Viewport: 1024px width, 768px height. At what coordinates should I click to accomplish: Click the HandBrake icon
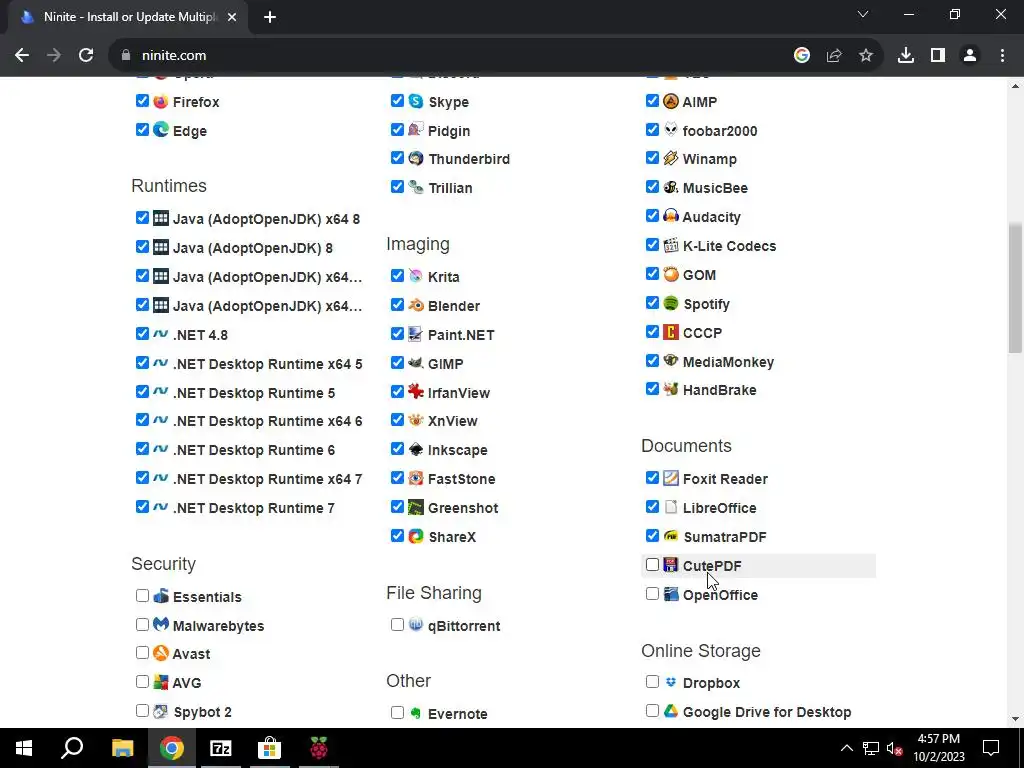(671, 390)
